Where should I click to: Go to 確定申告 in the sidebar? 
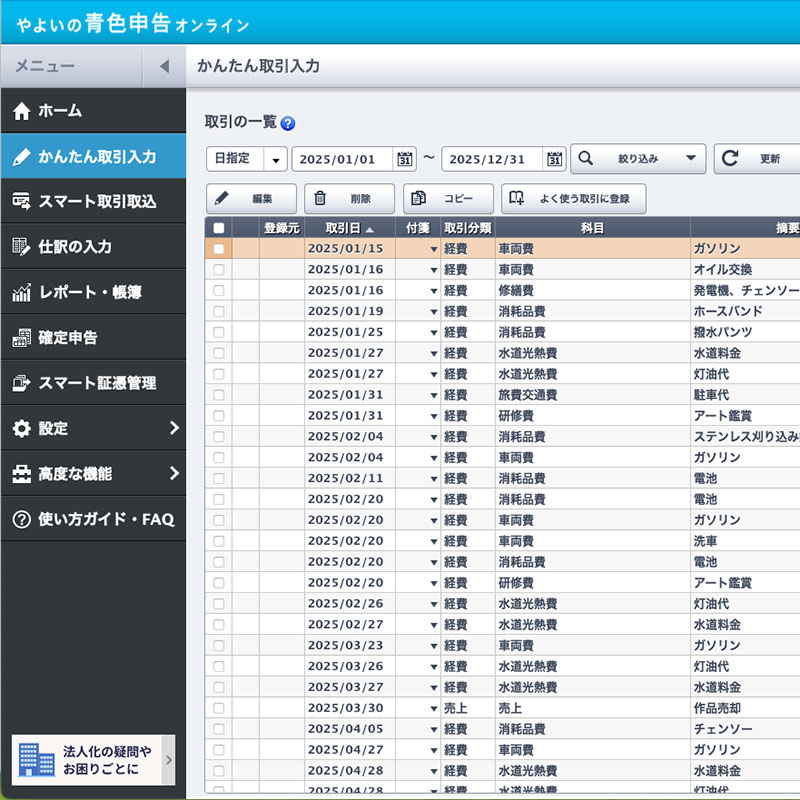click(x=93, y=338)
